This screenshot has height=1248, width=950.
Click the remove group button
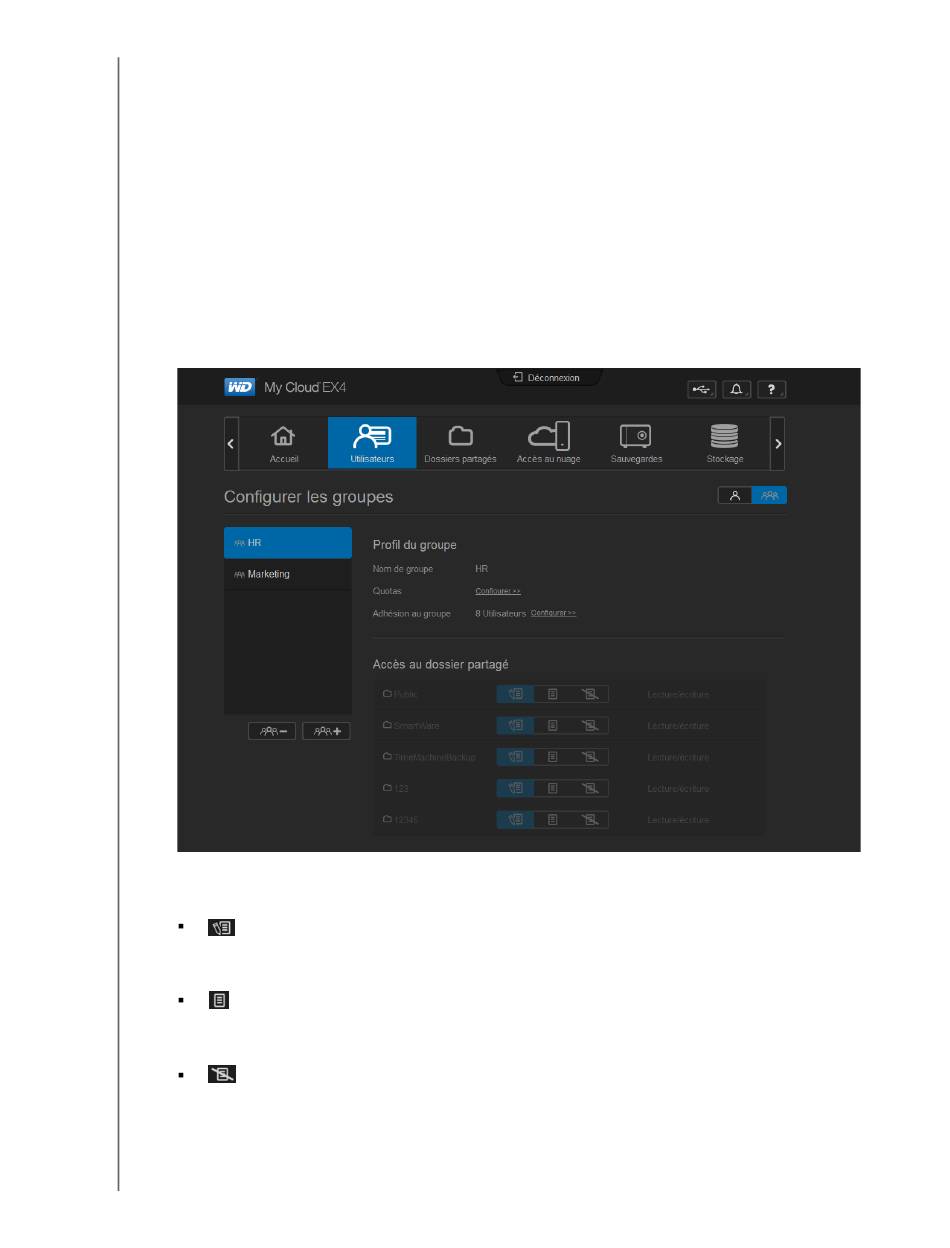tap(272, 731)
